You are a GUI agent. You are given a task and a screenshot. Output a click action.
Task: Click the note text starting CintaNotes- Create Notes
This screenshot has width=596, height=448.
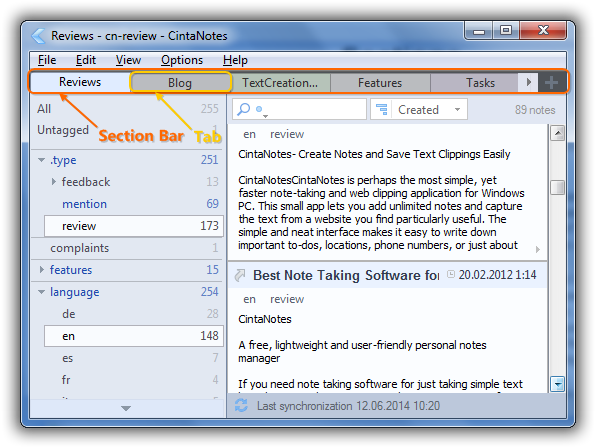[374, 154]
